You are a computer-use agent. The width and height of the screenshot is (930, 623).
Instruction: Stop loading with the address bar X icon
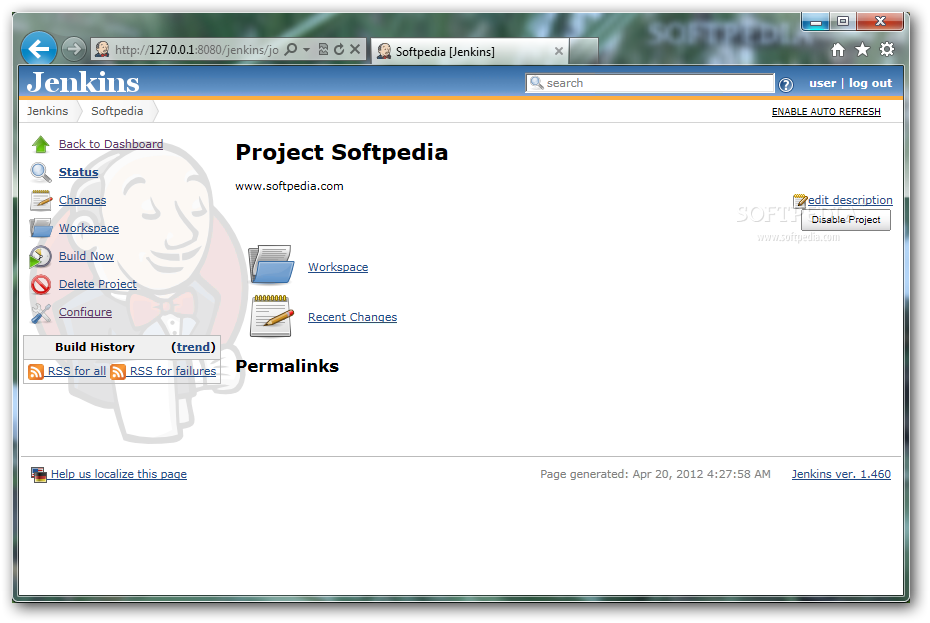pyautogui.click(x=355, y=49)
